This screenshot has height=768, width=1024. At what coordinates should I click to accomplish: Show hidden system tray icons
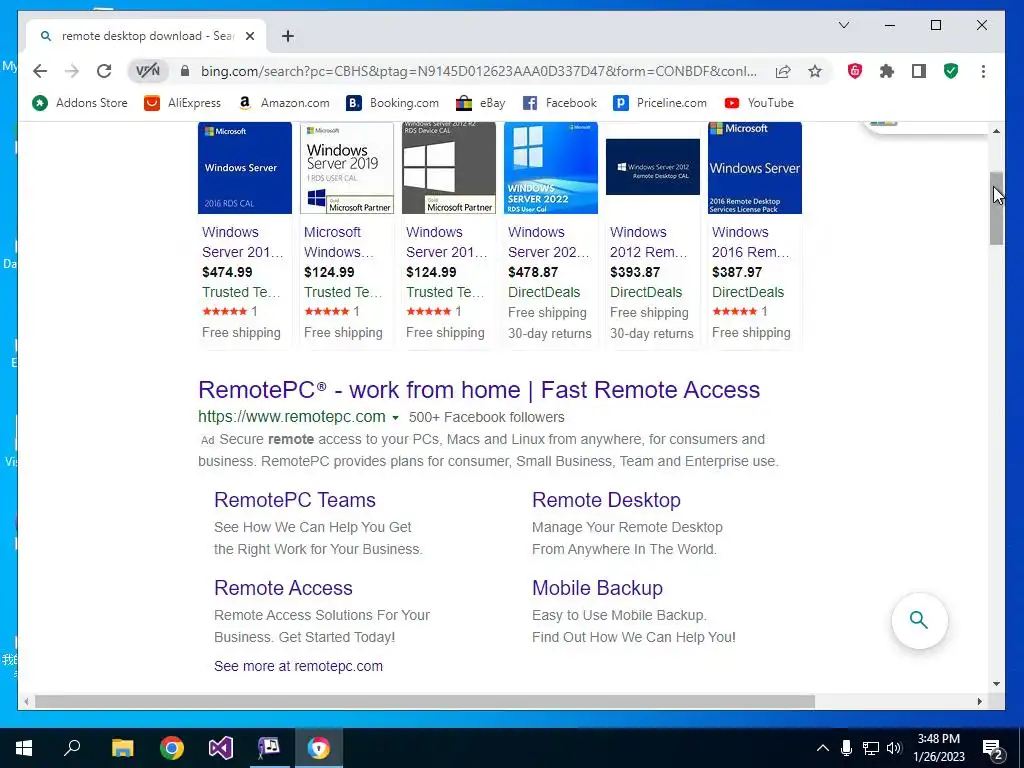[x=823, y=748]
